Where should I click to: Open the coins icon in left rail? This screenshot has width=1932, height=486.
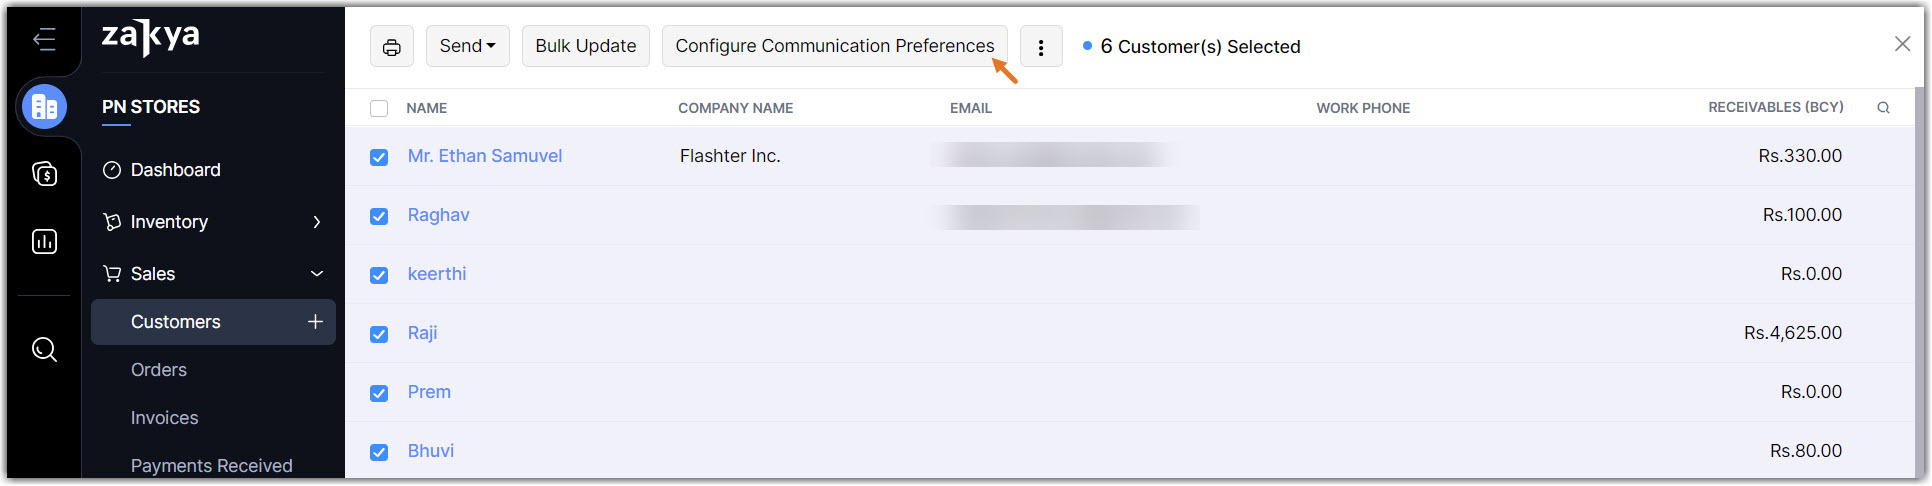(x=44, y=174)
